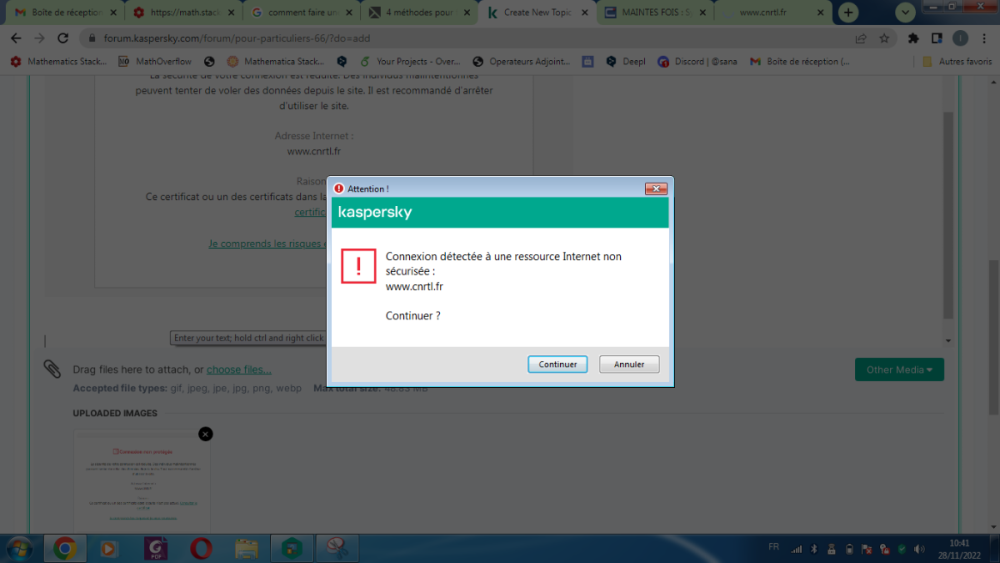Open the Chrome profile avatar

[960, 38]
